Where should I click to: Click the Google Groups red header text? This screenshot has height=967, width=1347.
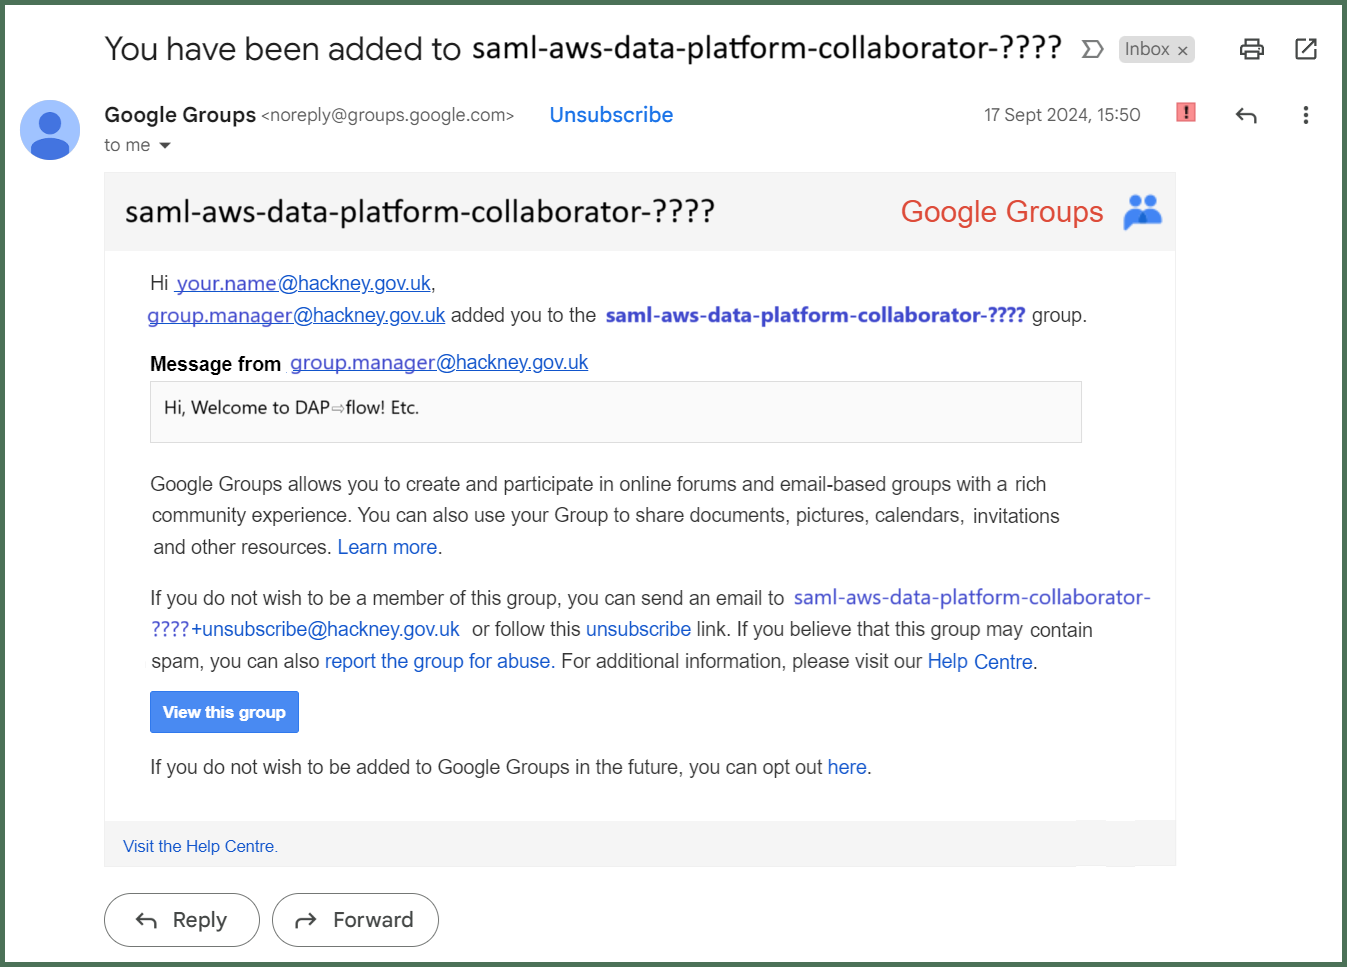click(x=1002, y=211)
